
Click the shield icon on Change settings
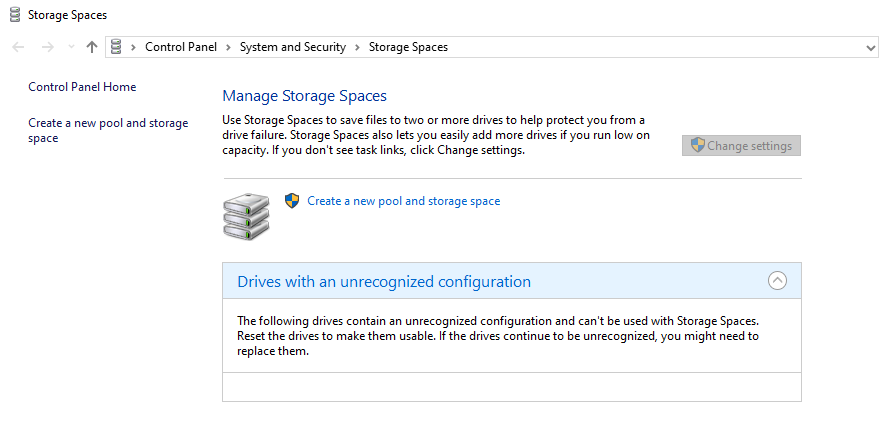point(698,146)
